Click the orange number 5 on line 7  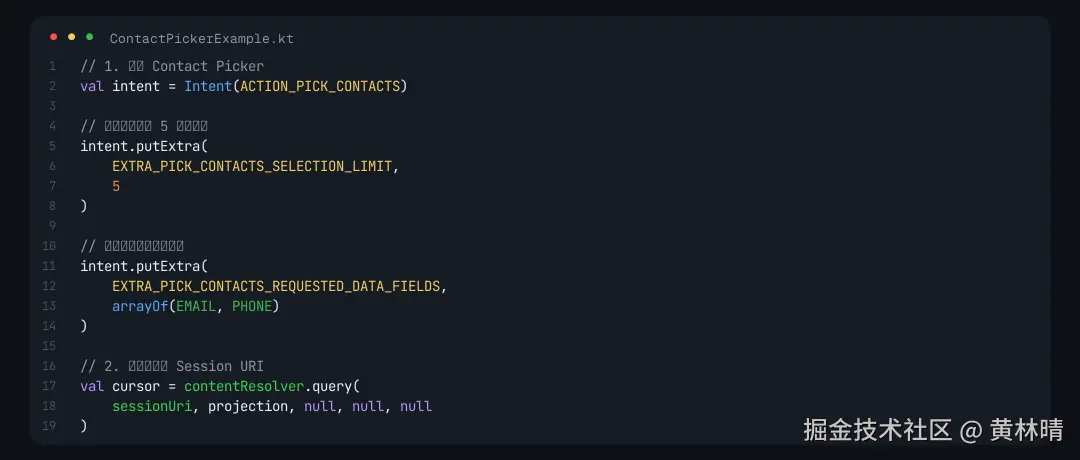(x=116, y=186)
